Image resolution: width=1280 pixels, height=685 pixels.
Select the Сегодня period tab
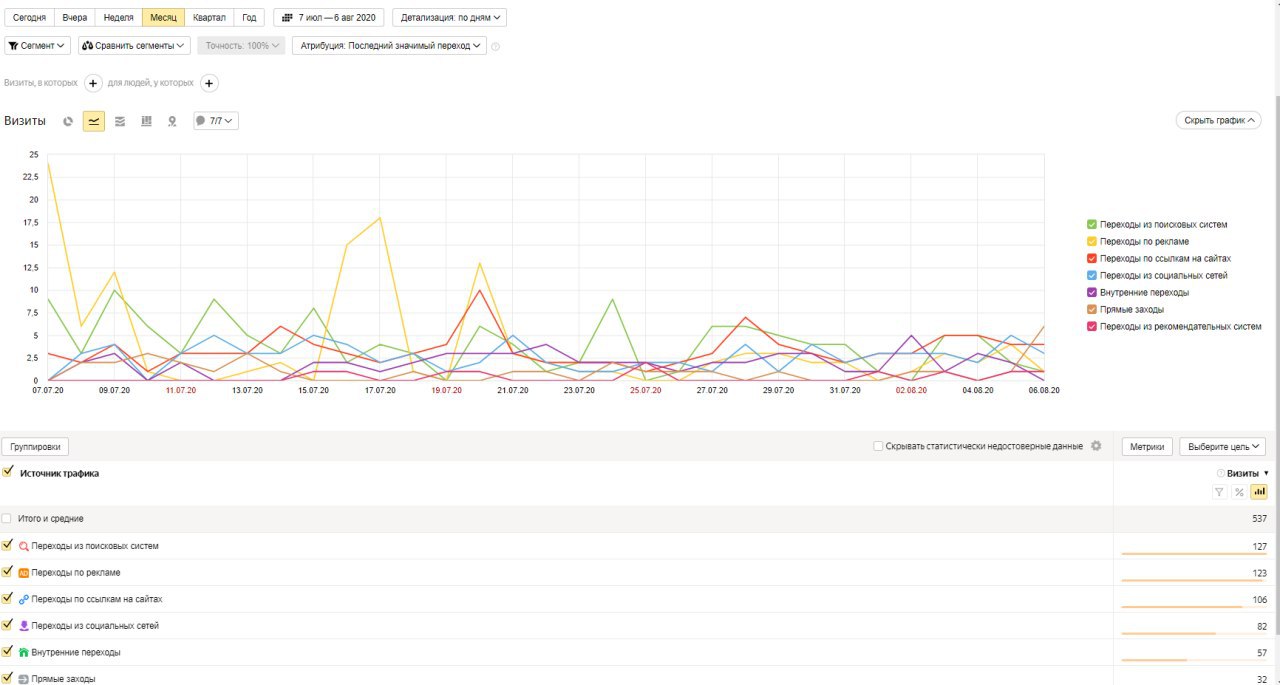point(29,18)
